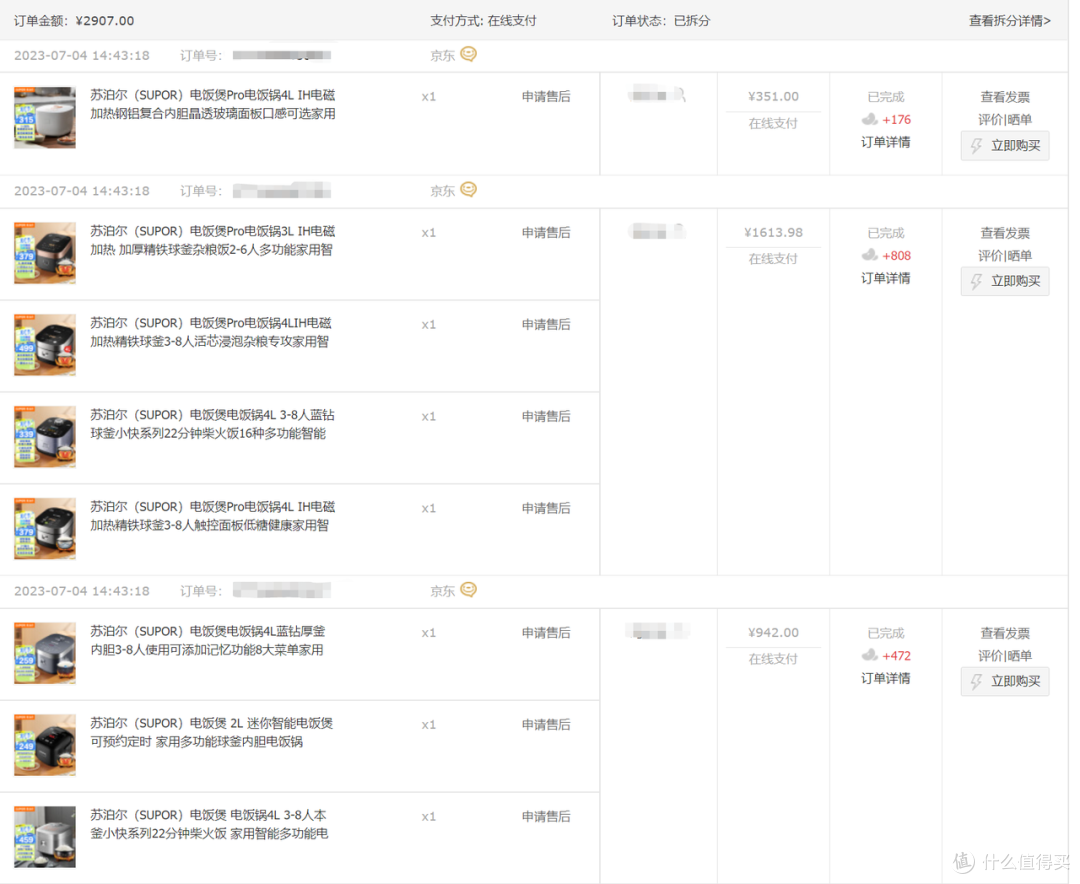Screen dimensions: 1080x884
Task: Click price ¥942.00
Action: click(773, 633)
